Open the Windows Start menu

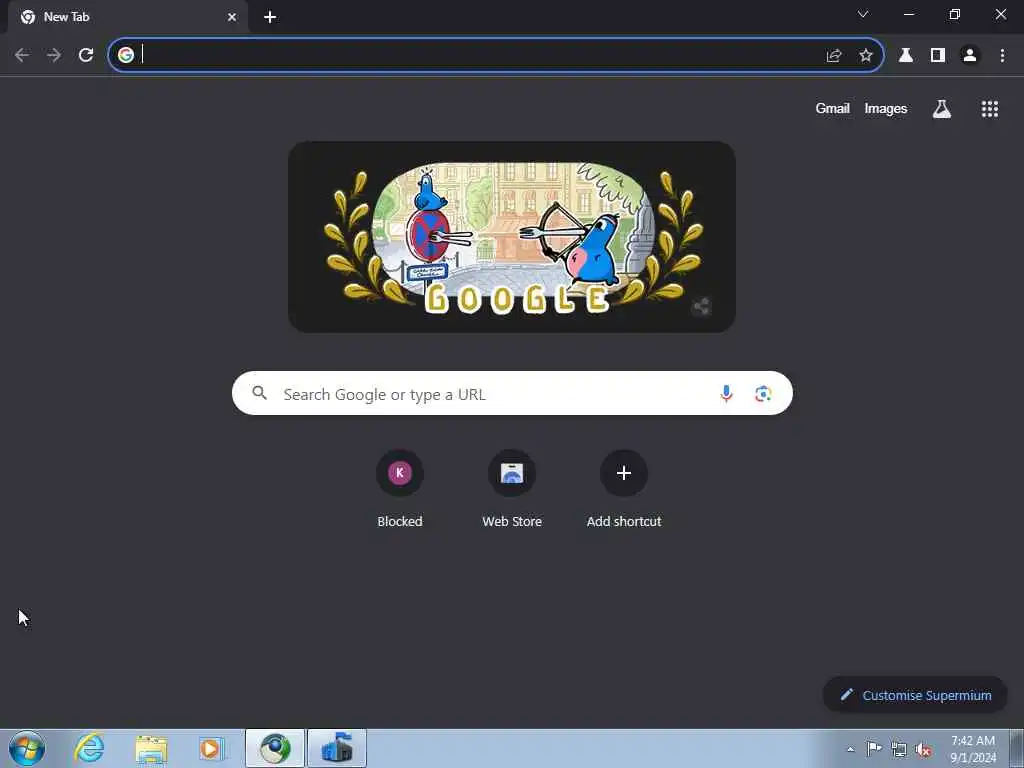(x=27, y=748)
